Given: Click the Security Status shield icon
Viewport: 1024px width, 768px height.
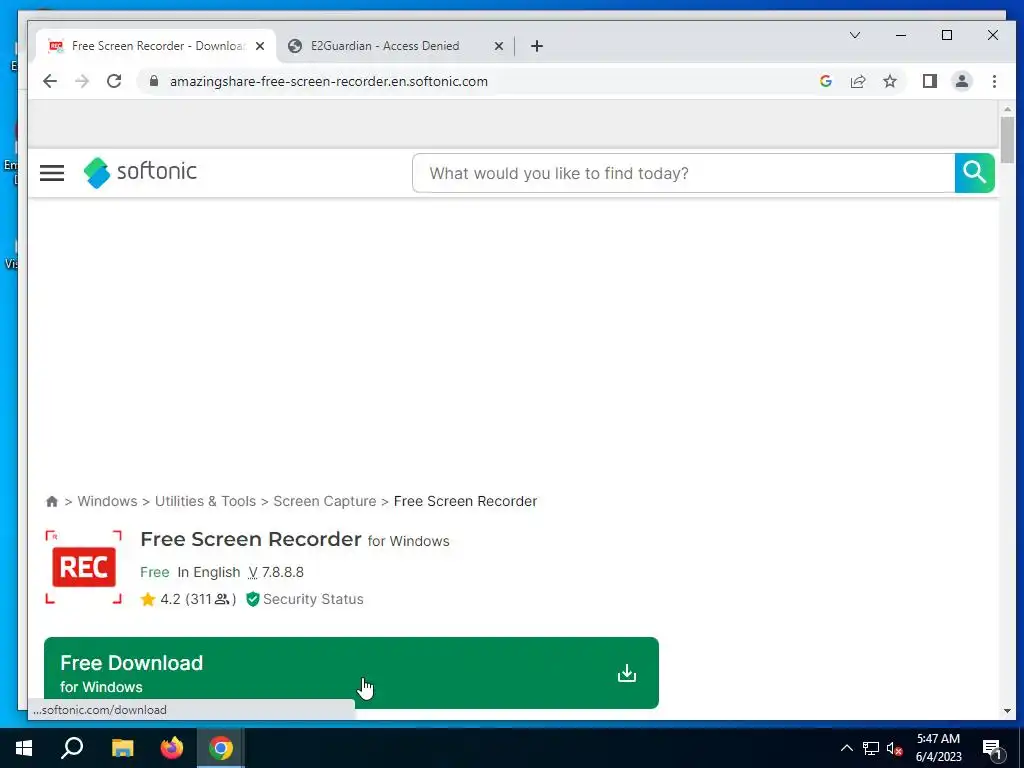Looking at the screenshot, I should [253, 599].
